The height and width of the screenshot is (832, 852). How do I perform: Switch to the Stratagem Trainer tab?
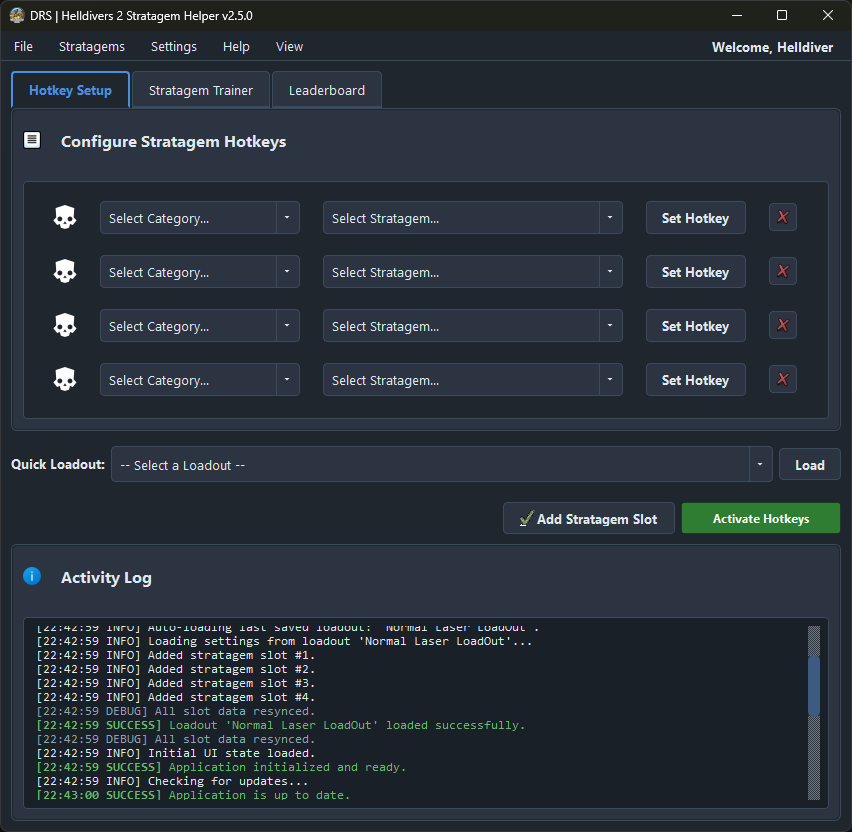click(x=201, y=90)
